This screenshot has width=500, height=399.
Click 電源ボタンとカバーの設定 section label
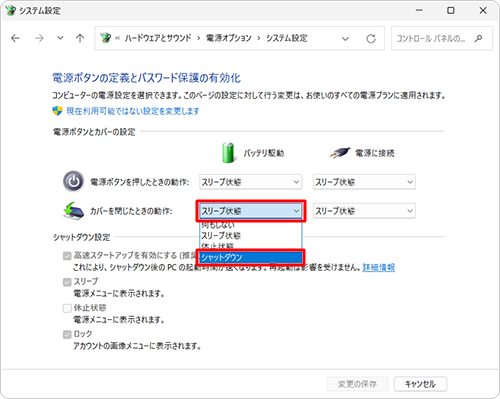(x=94, y=132)
